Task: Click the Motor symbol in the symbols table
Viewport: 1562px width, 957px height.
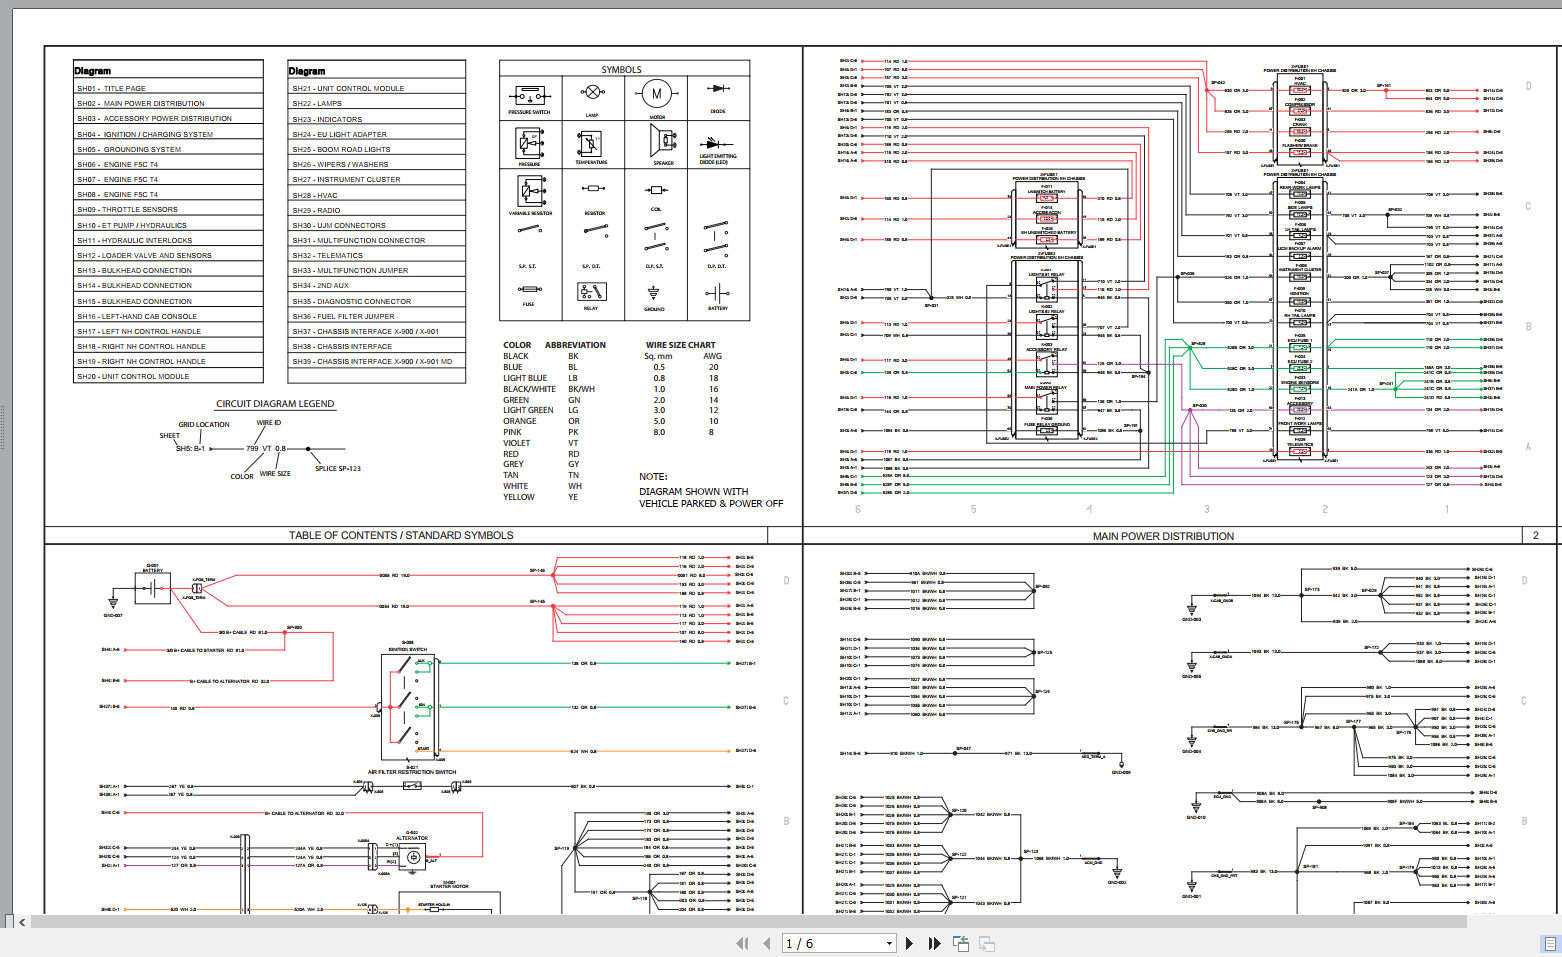Action: click(x=657, y=97)
